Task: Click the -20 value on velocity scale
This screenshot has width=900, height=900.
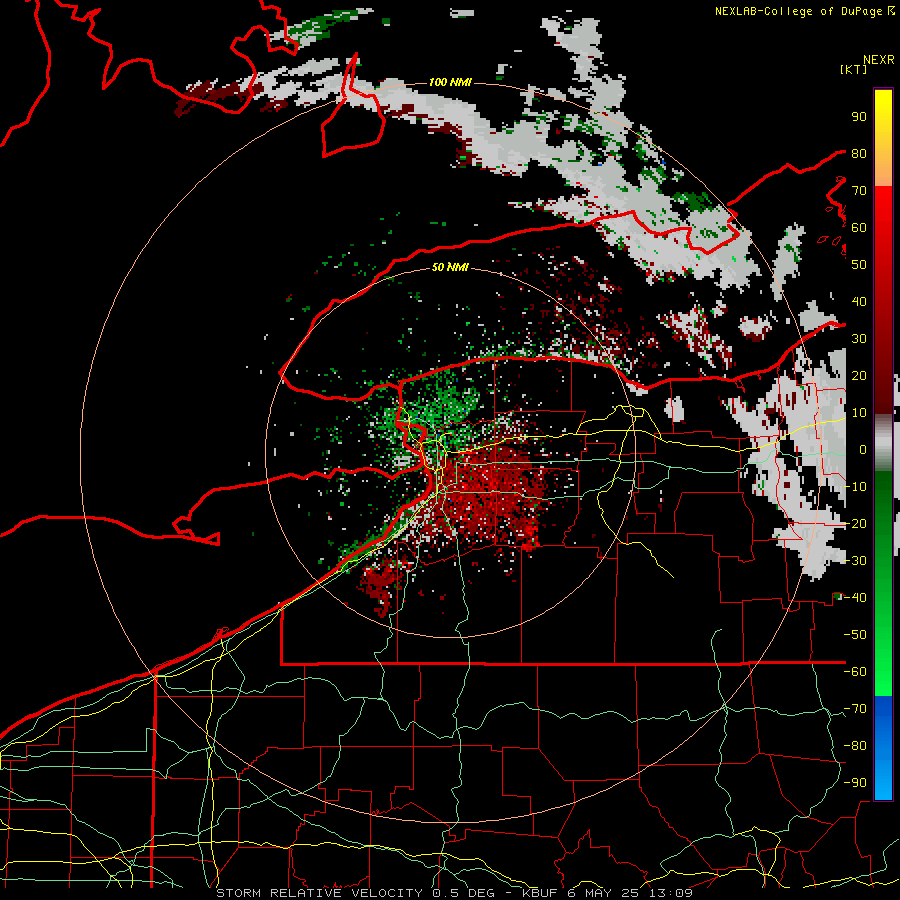Action: tap(855, 523)
